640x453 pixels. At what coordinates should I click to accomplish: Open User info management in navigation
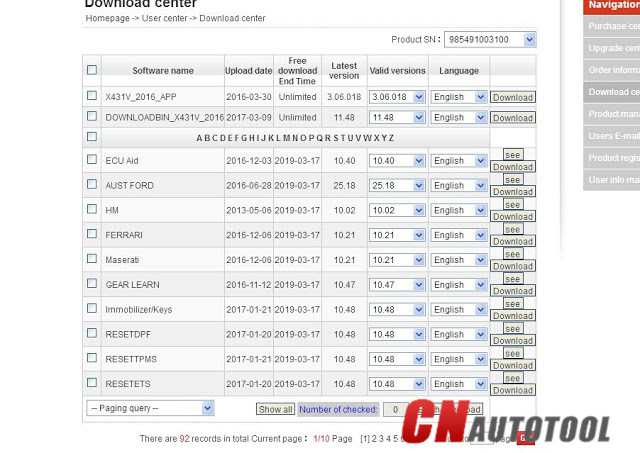(x=611, y=180)
